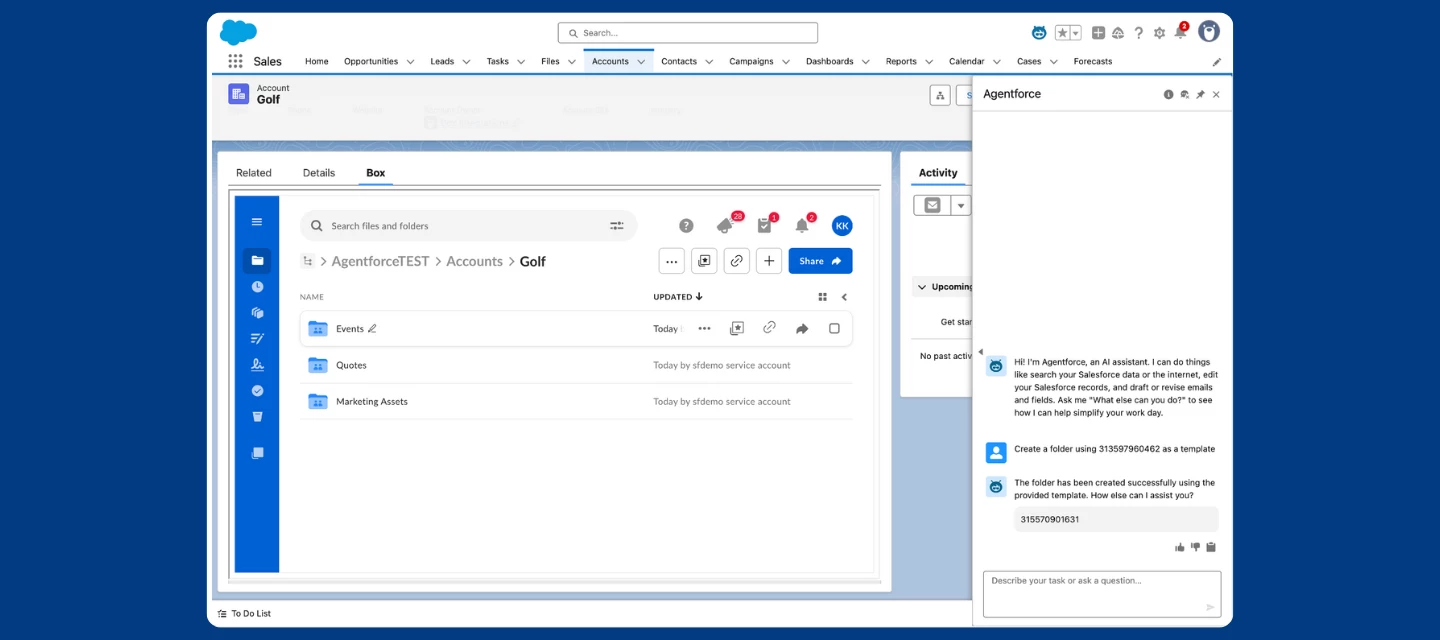This screenshot has width=1440, height=640.
Task: Open Box notifications bell icon
Action: 802,225
